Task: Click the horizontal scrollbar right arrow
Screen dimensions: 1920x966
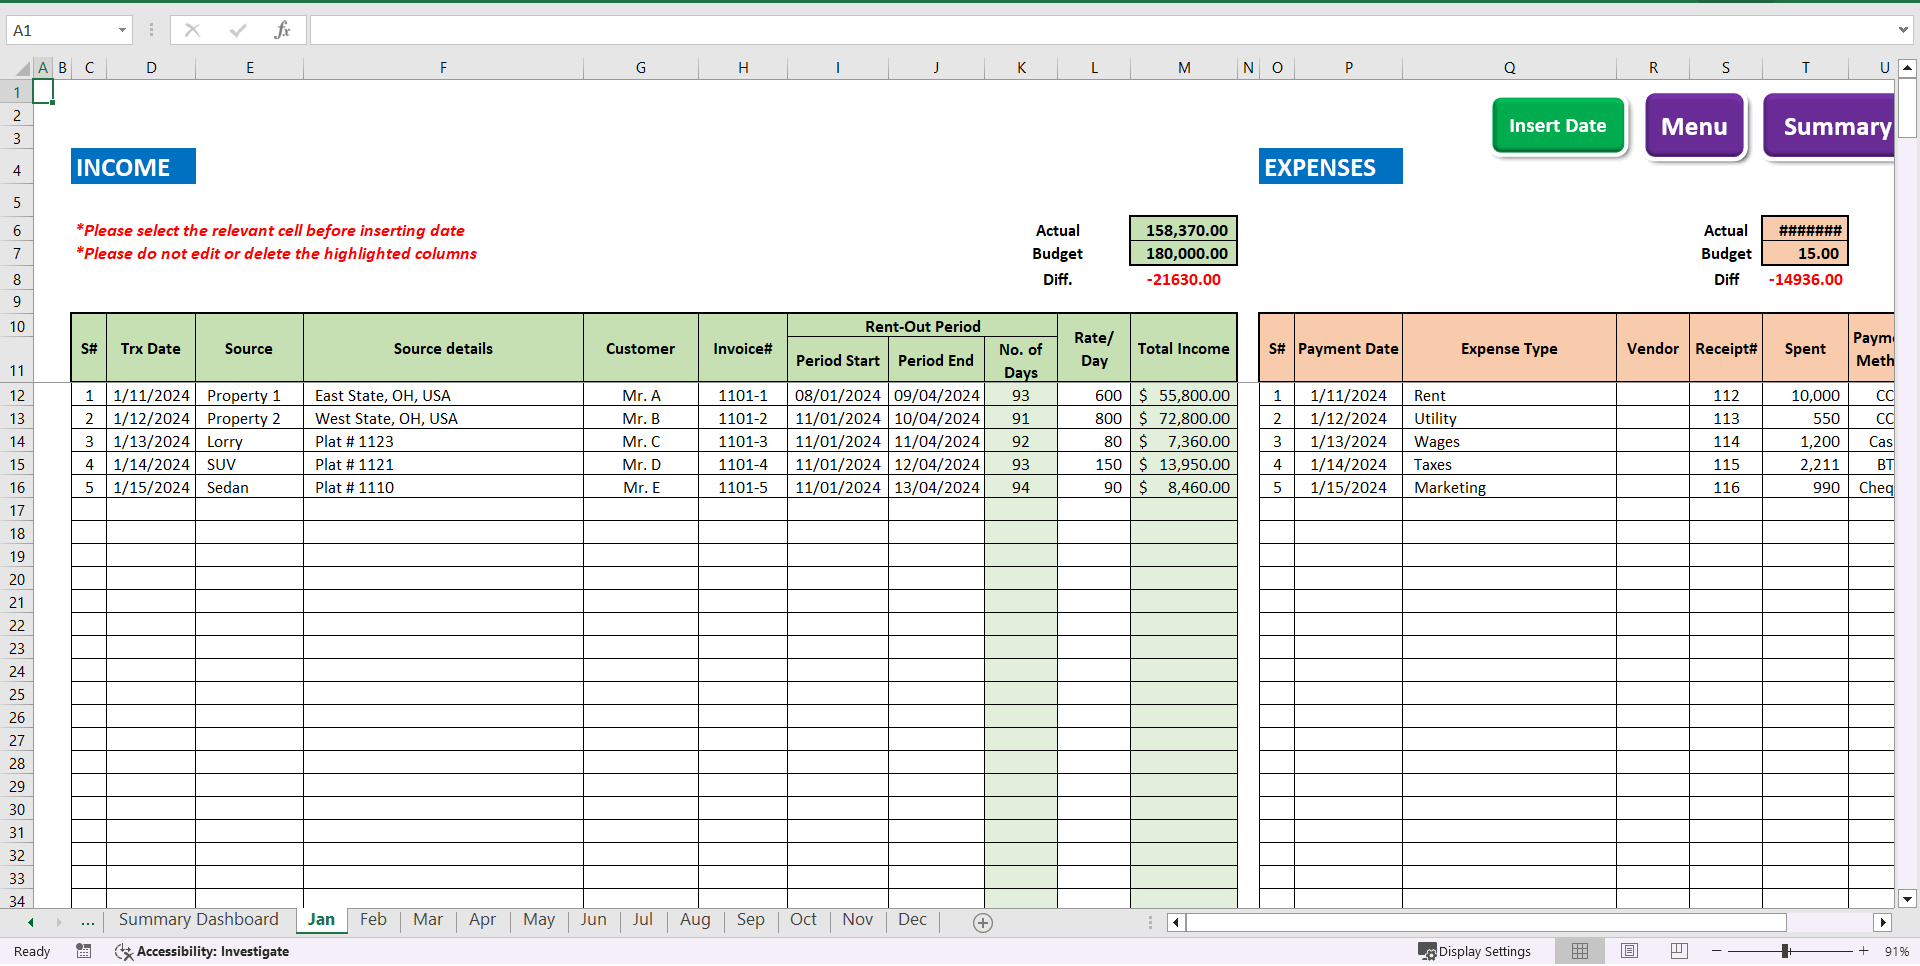Action: 1883,922
